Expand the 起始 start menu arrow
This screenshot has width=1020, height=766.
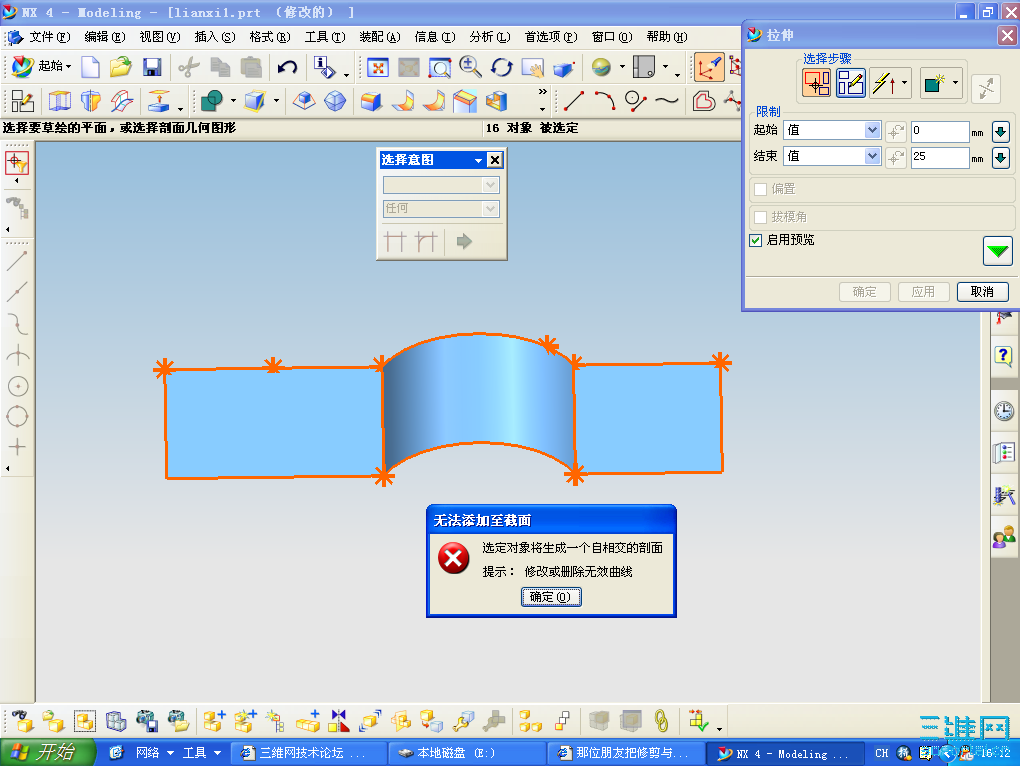[x=68, y=66]
